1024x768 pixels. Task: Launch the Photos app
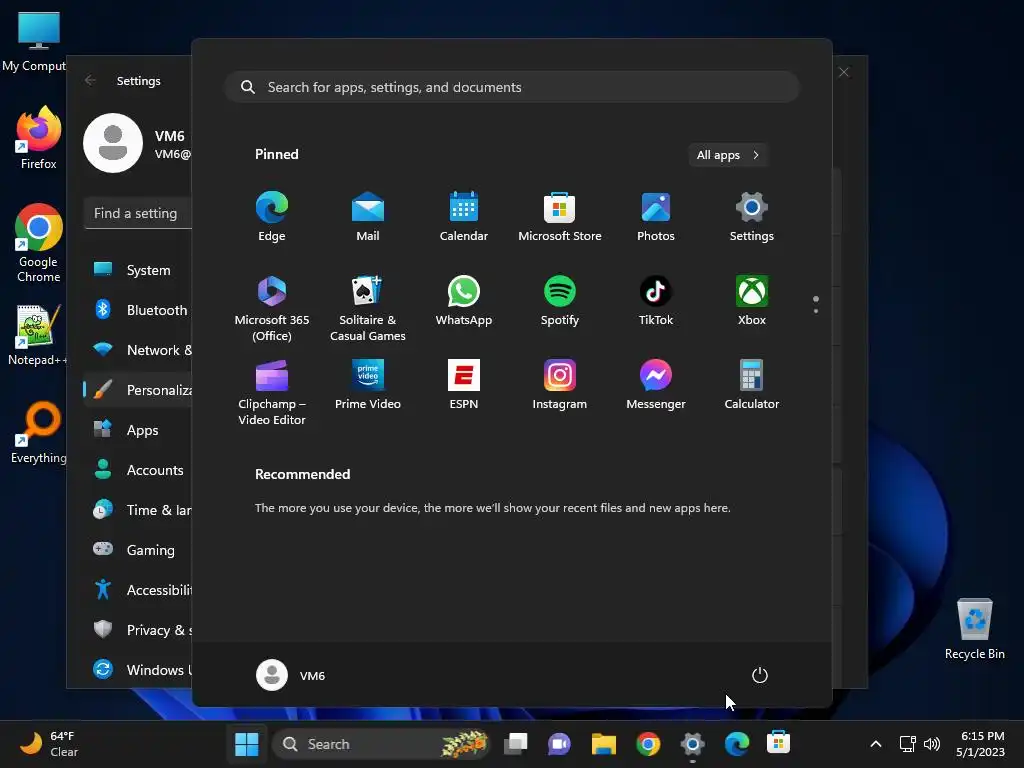point(656,216)
